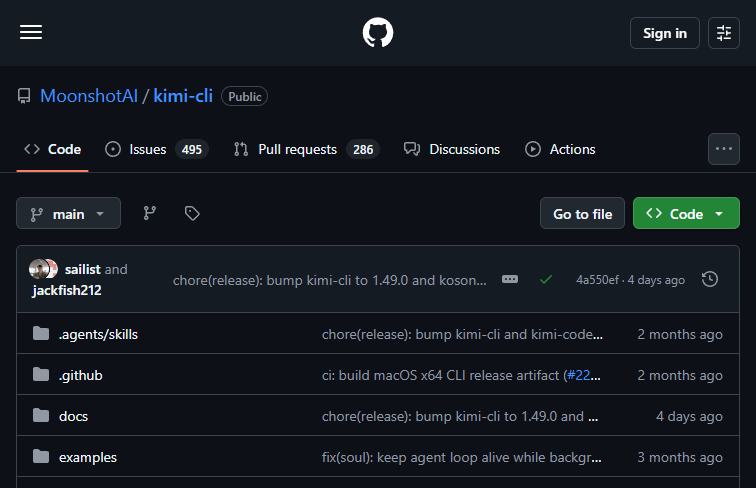Click folder icon beside examples

coord(41,456)
